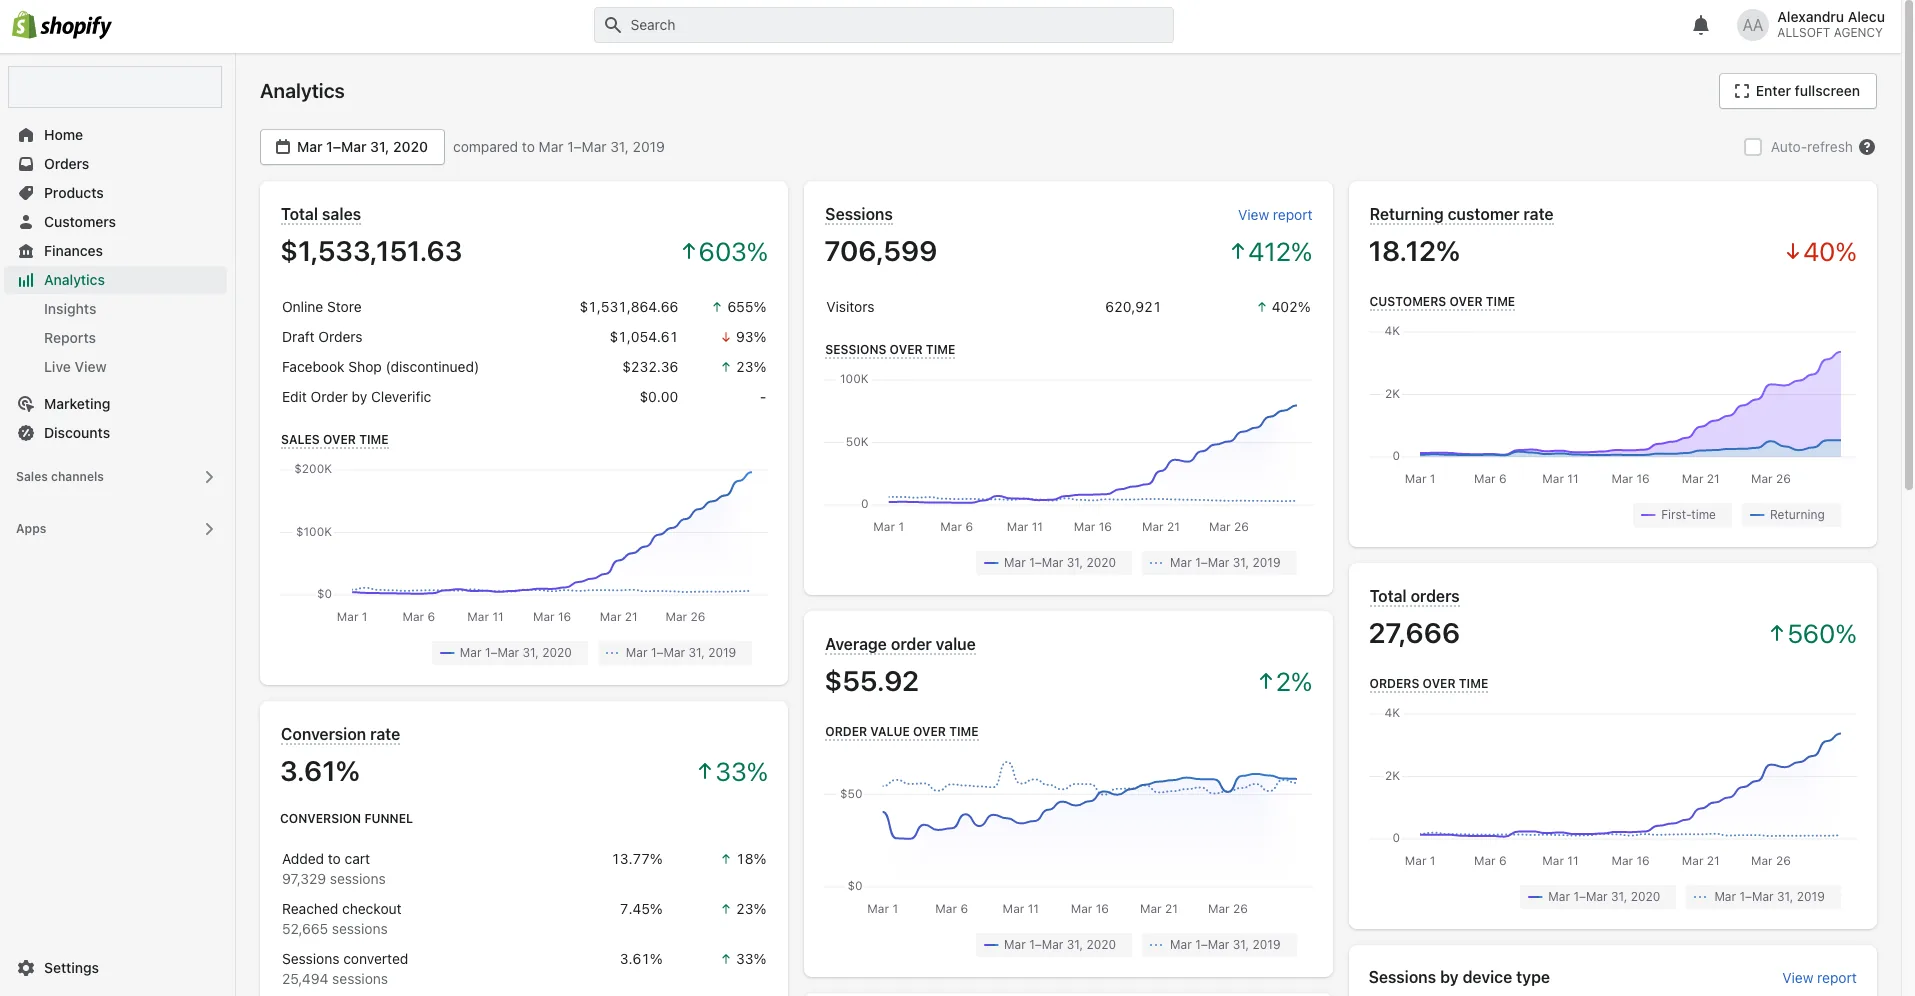1915x996 pixels.
Task: Open Live View under Analytics
Action: [75, 367]
